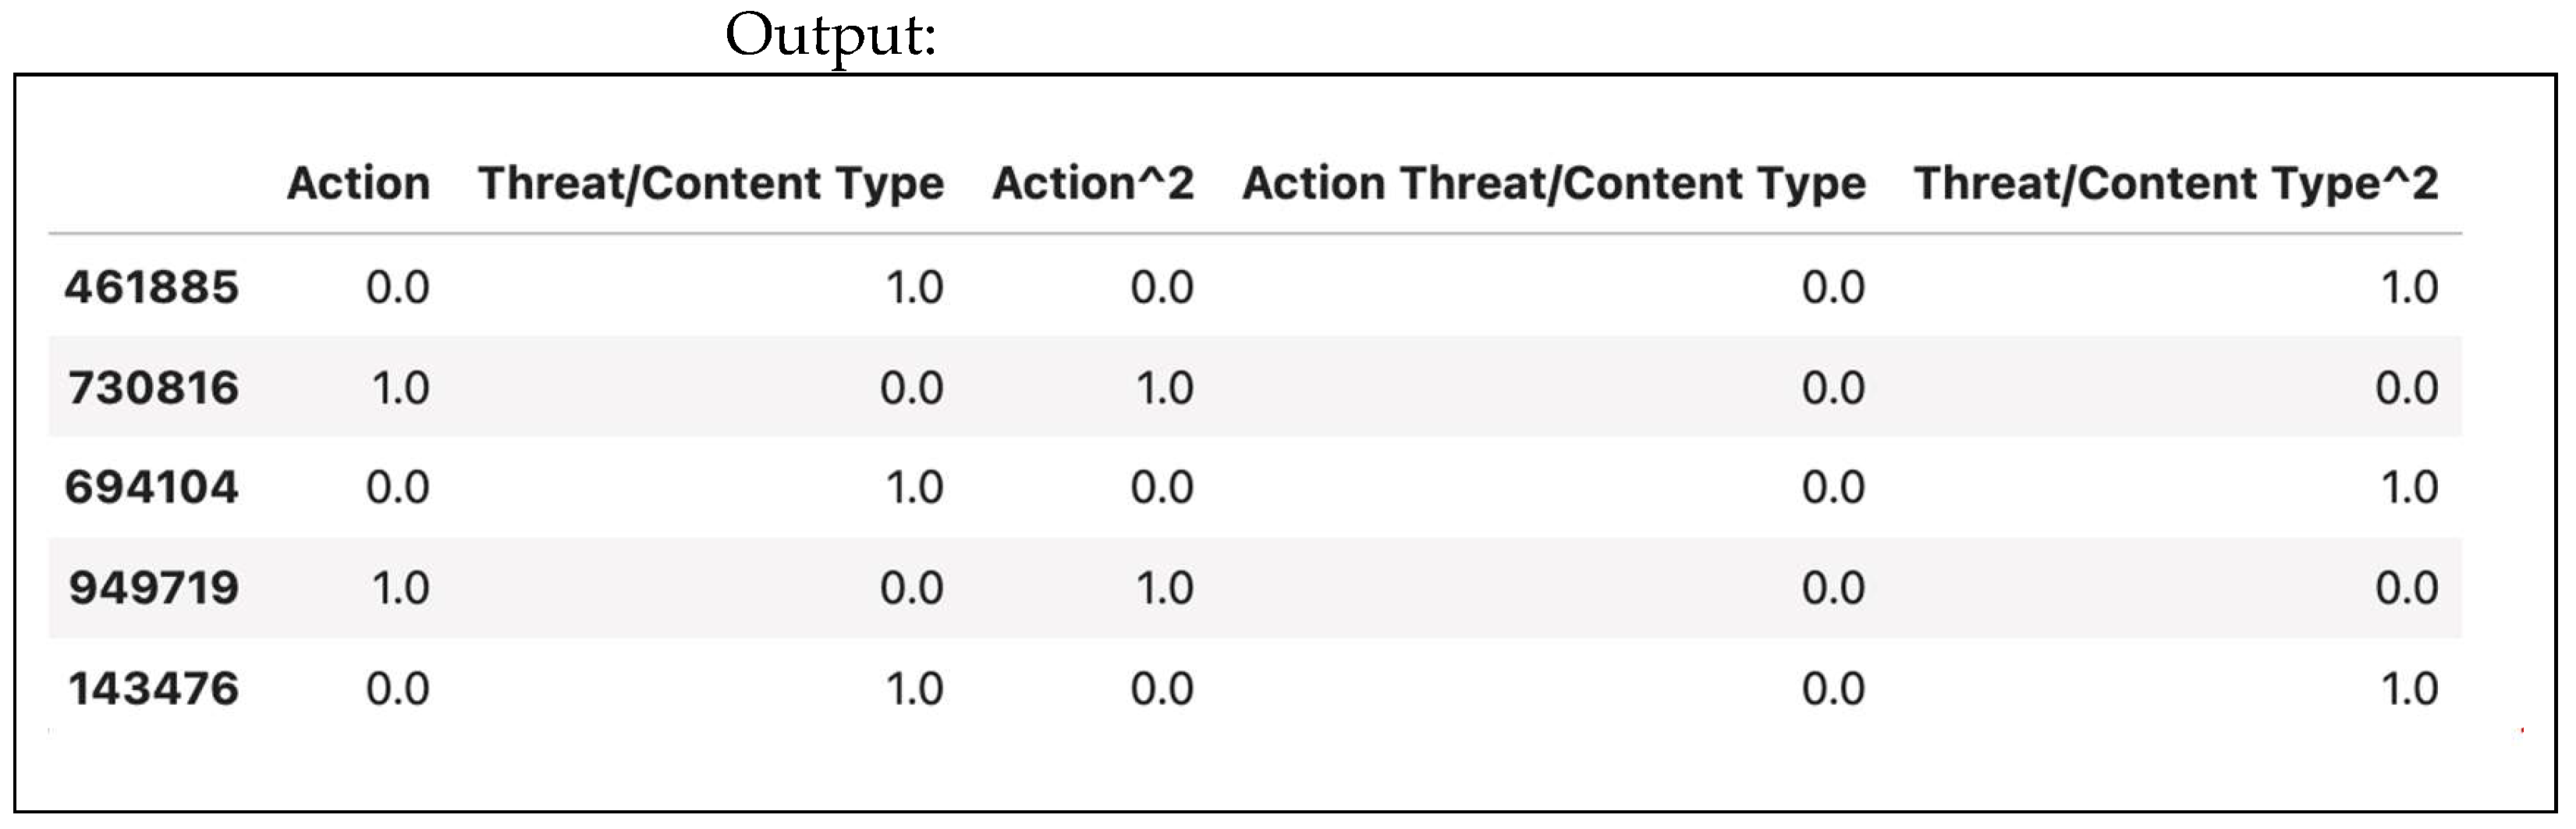Click Action^2 value in row 694104
The height and width of the screenshot is (829, 2576).
coord(1162,488)
